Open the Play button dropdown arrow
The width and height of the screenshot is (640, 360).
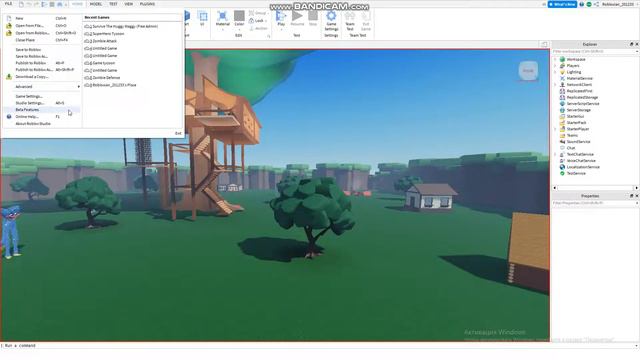pos(281,29)
